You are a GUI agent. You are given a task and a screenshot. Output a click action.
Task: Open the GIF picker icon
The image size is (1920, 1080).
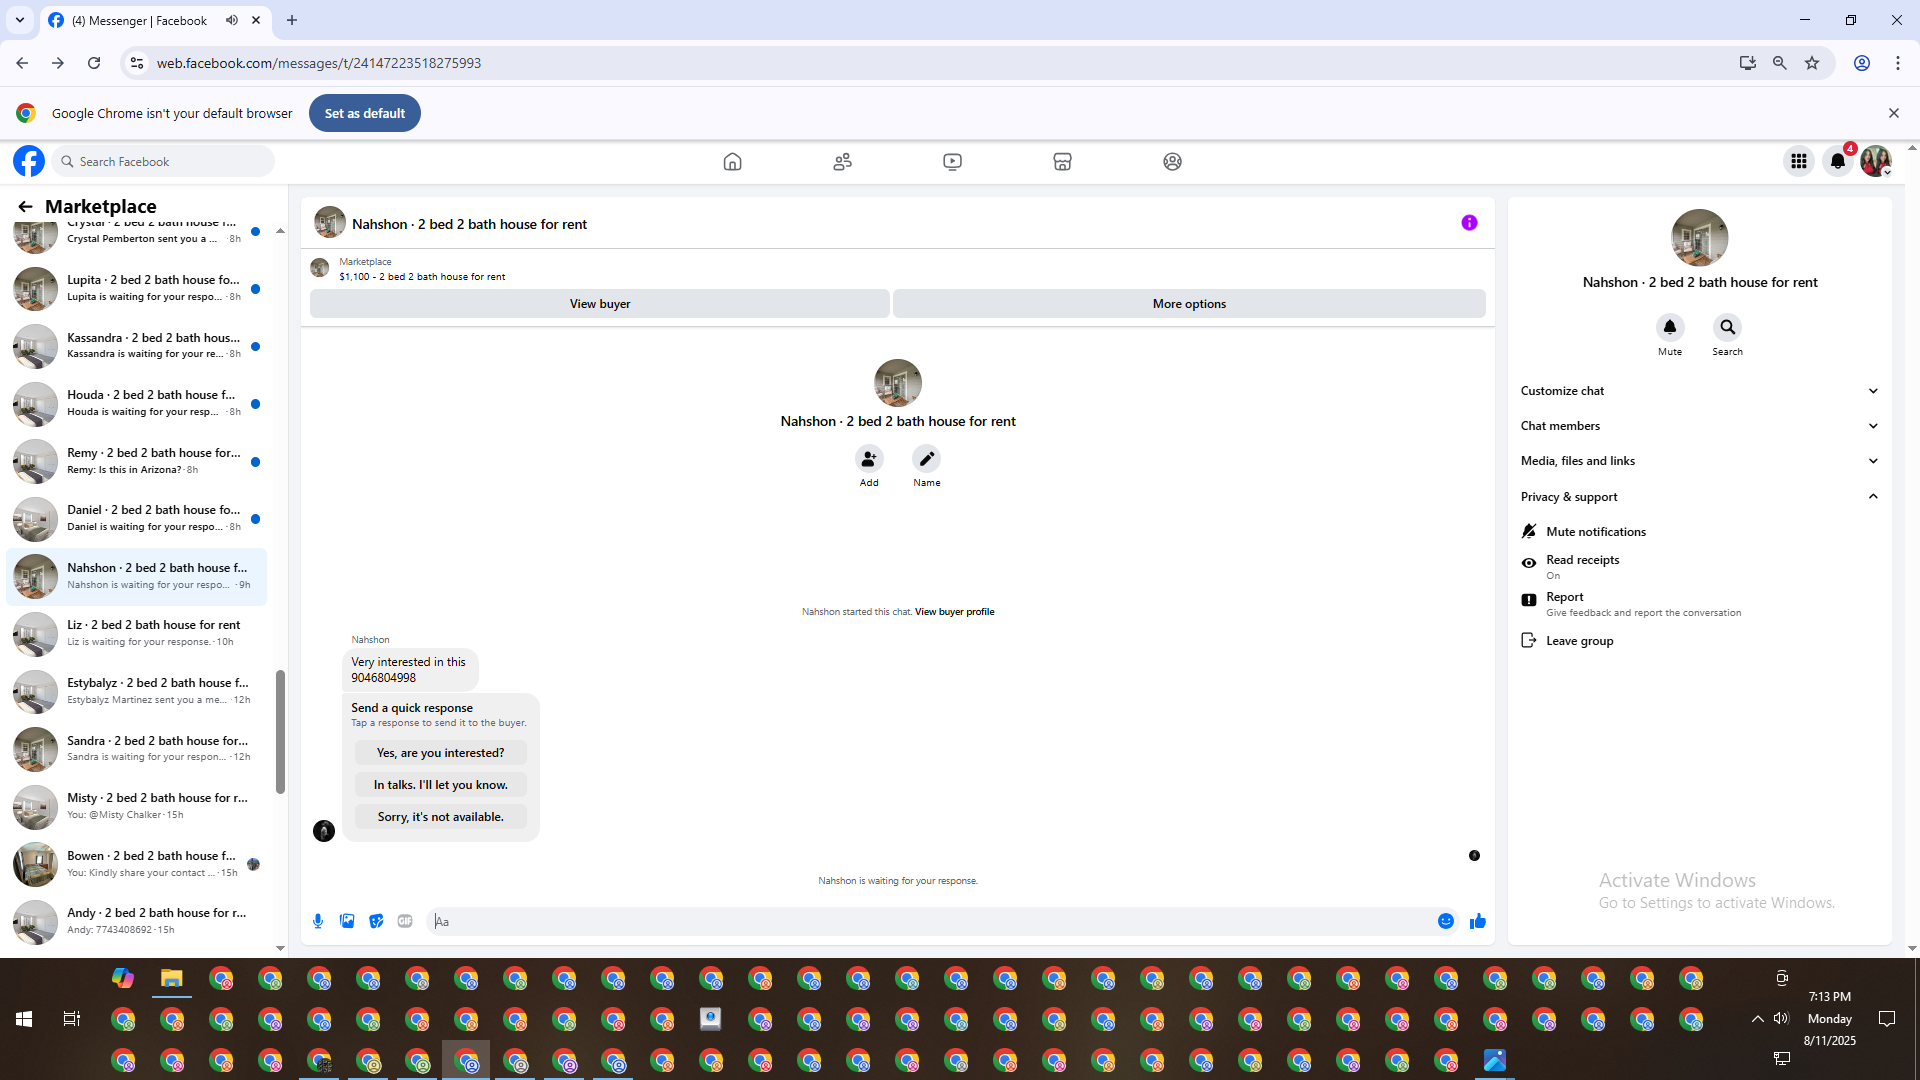click(x=405, y=921)
